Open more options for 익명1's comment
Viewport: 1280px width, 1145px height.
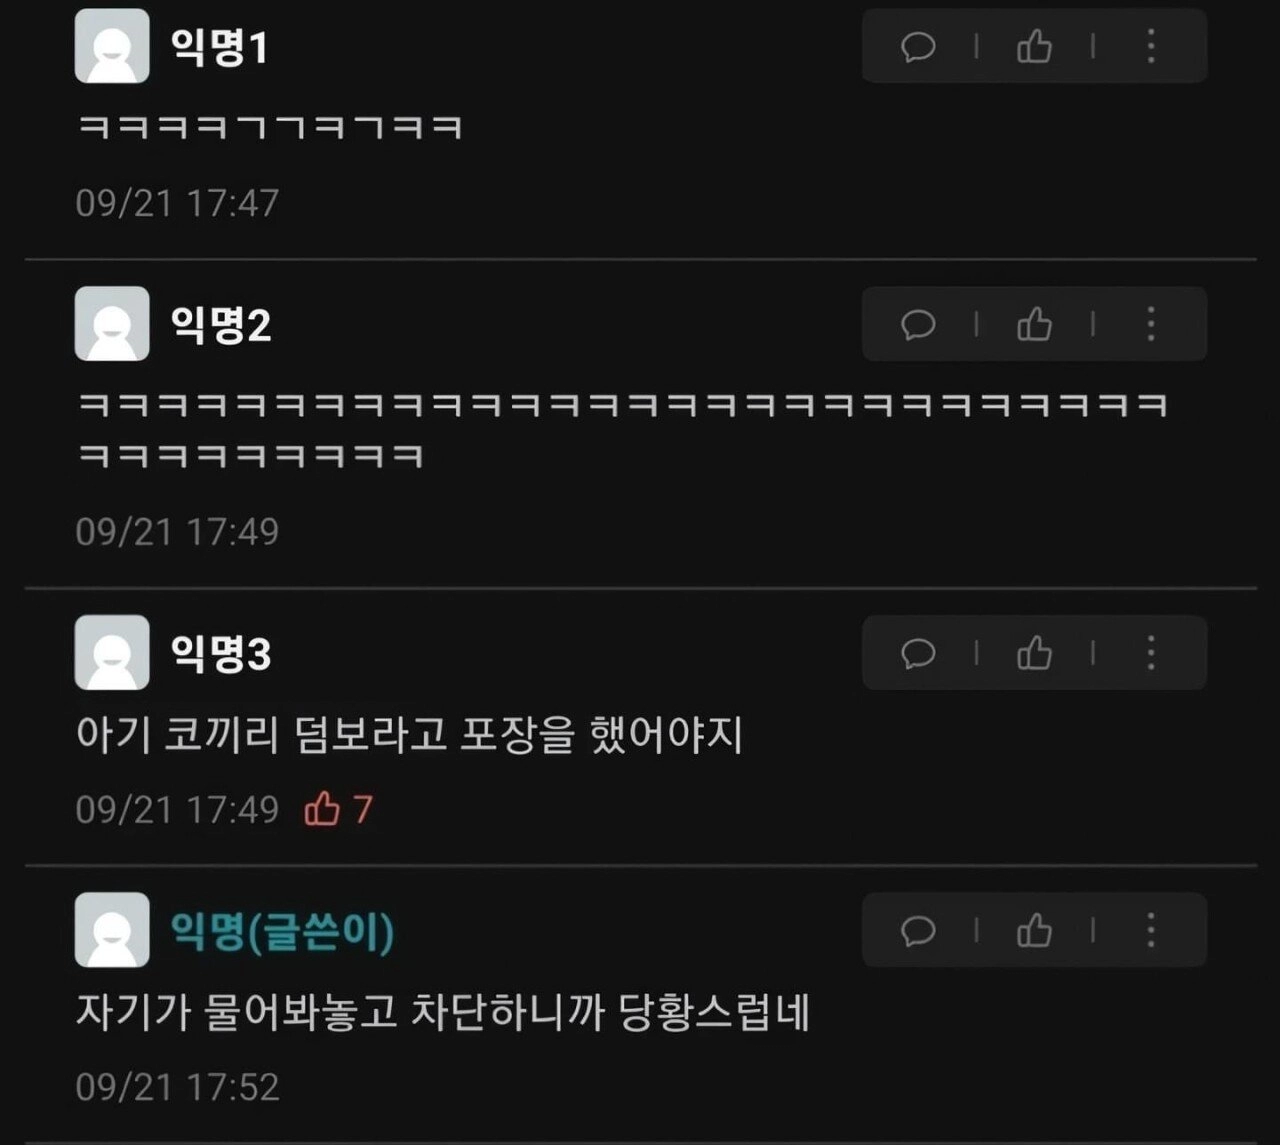coord(1151,46)
